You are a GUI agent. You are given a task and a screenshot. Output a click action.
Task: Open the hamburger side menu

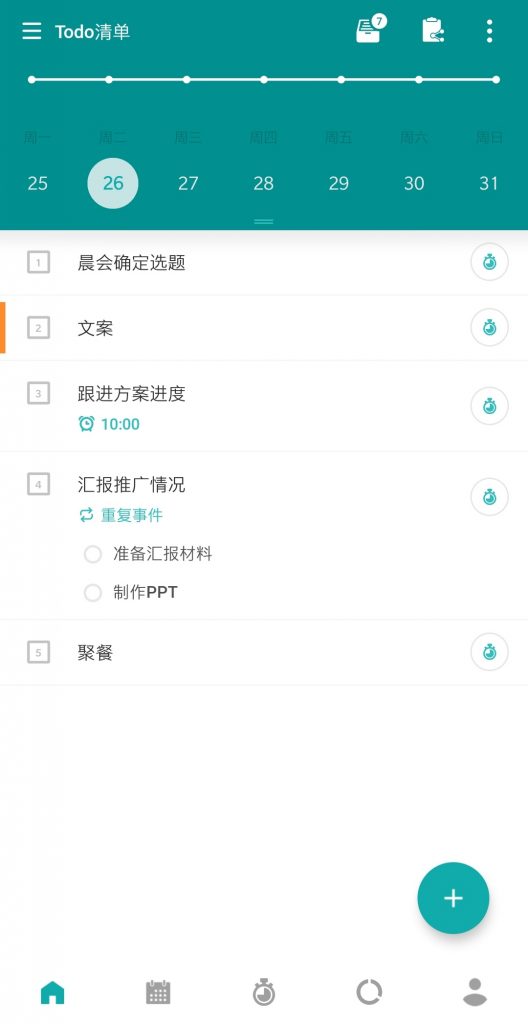tap(31, 31)
